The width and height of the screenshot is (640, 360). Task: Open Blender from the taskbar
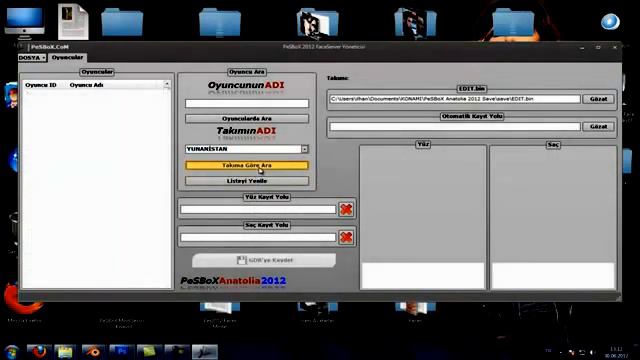tap(93, 351)
